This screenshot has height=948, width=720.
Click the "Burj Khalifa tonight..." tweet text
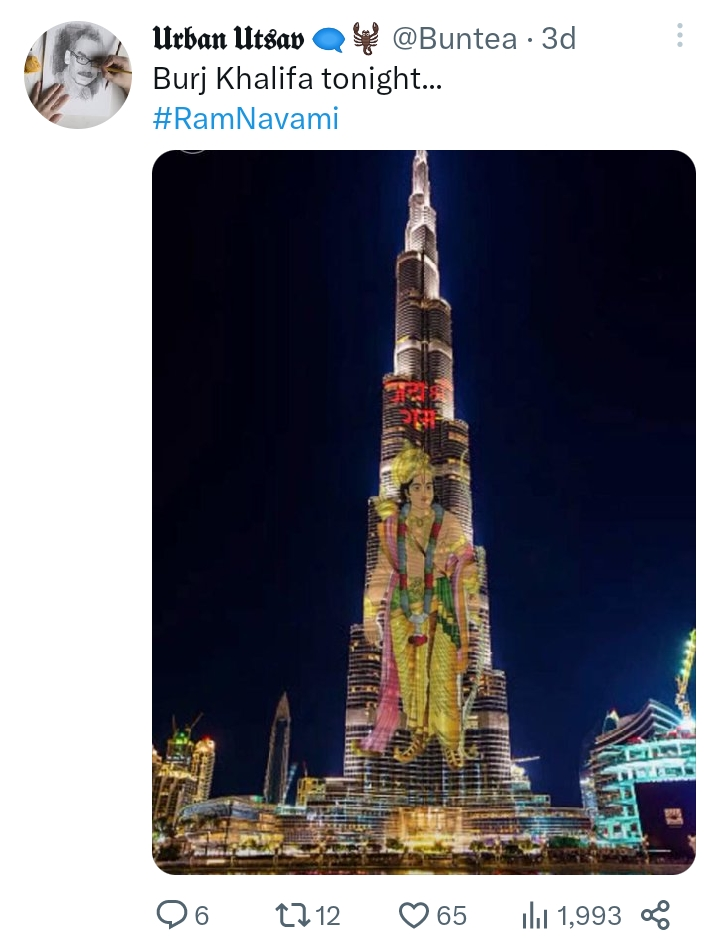click(297, 79)
